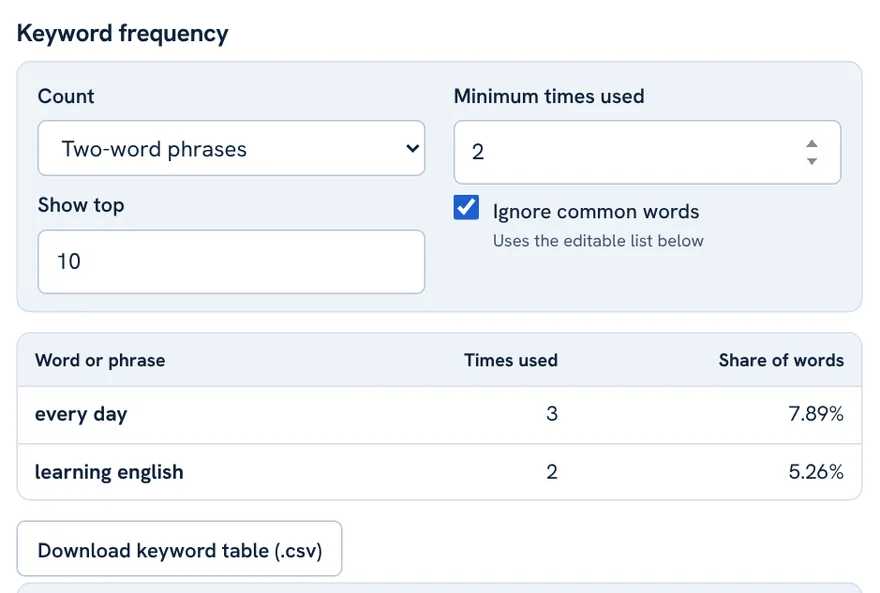Click the Keyword frequency heading

click(122, 34)
